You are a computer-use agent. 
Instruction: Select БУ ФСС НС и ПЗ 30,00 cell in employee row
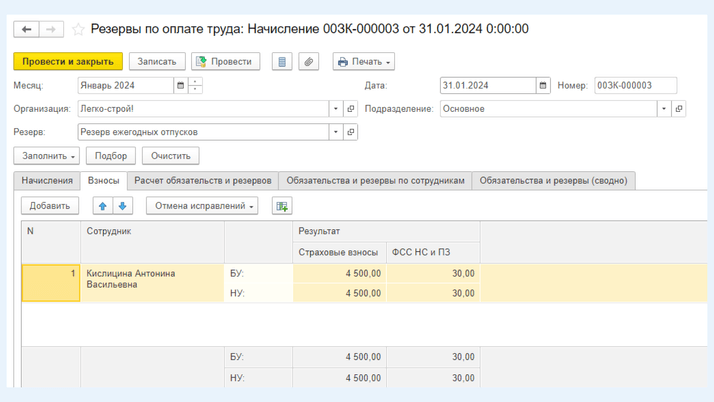[x=433, y=274]
